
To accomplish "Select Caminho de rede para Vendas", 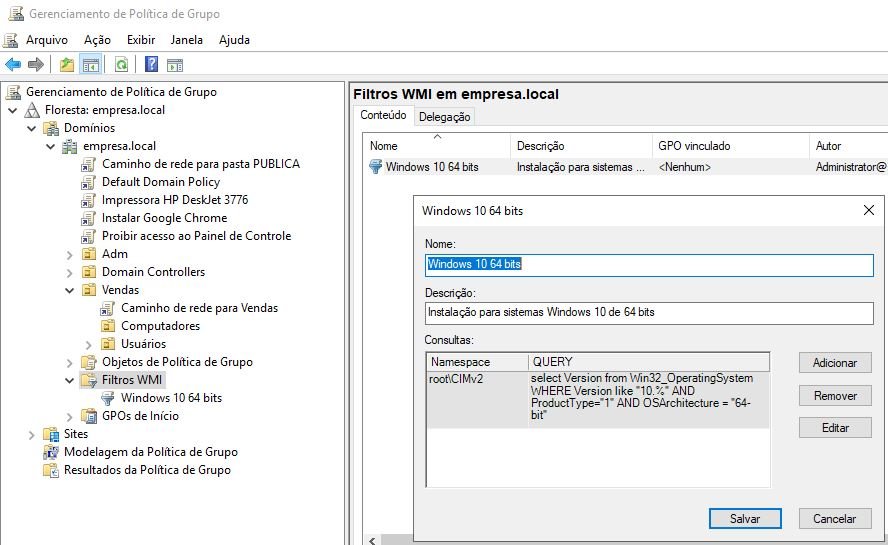I will point(199,308).
